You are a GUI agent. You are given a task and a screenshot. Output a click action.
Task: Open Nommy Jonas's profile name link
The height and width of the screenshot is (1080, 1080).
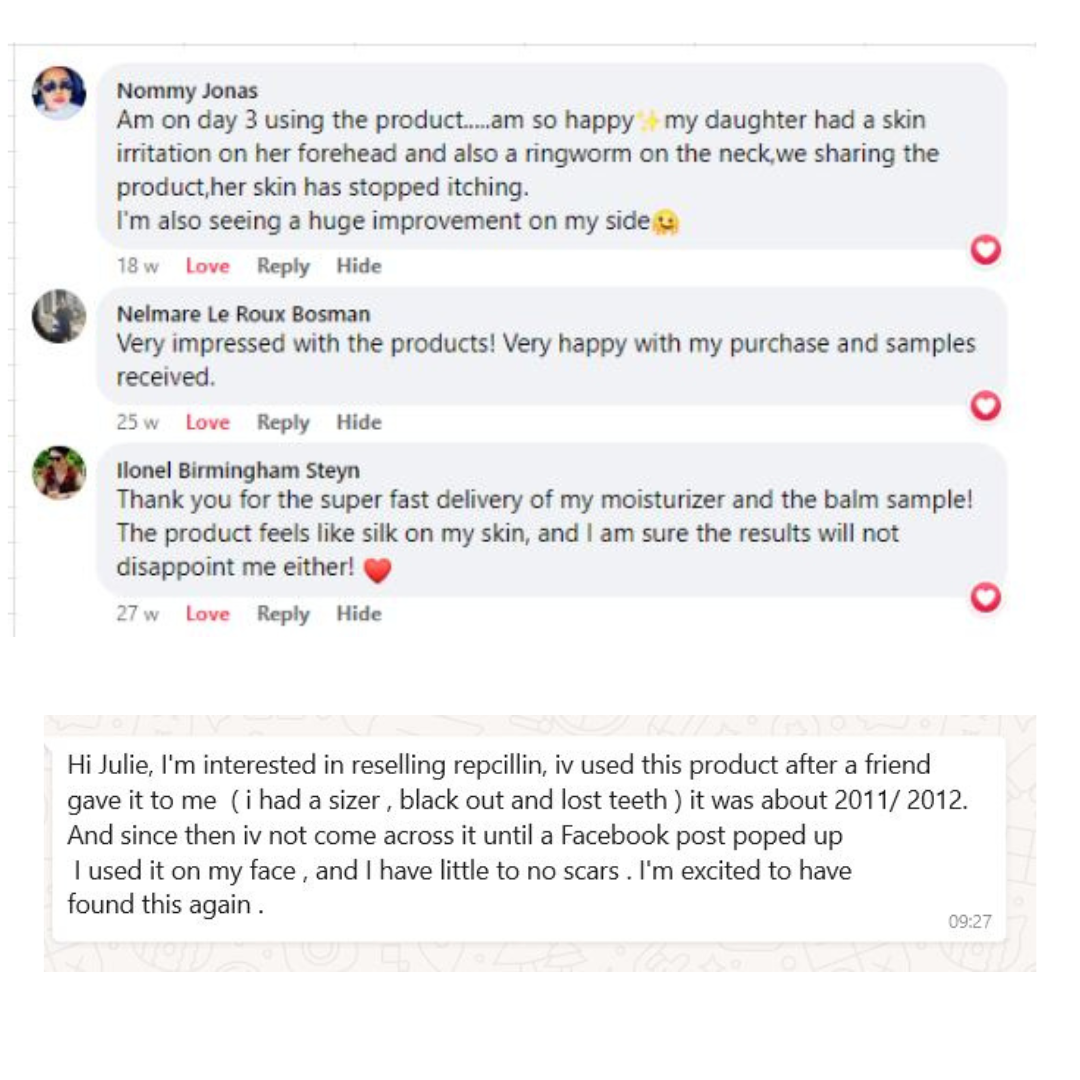[187, 91]
